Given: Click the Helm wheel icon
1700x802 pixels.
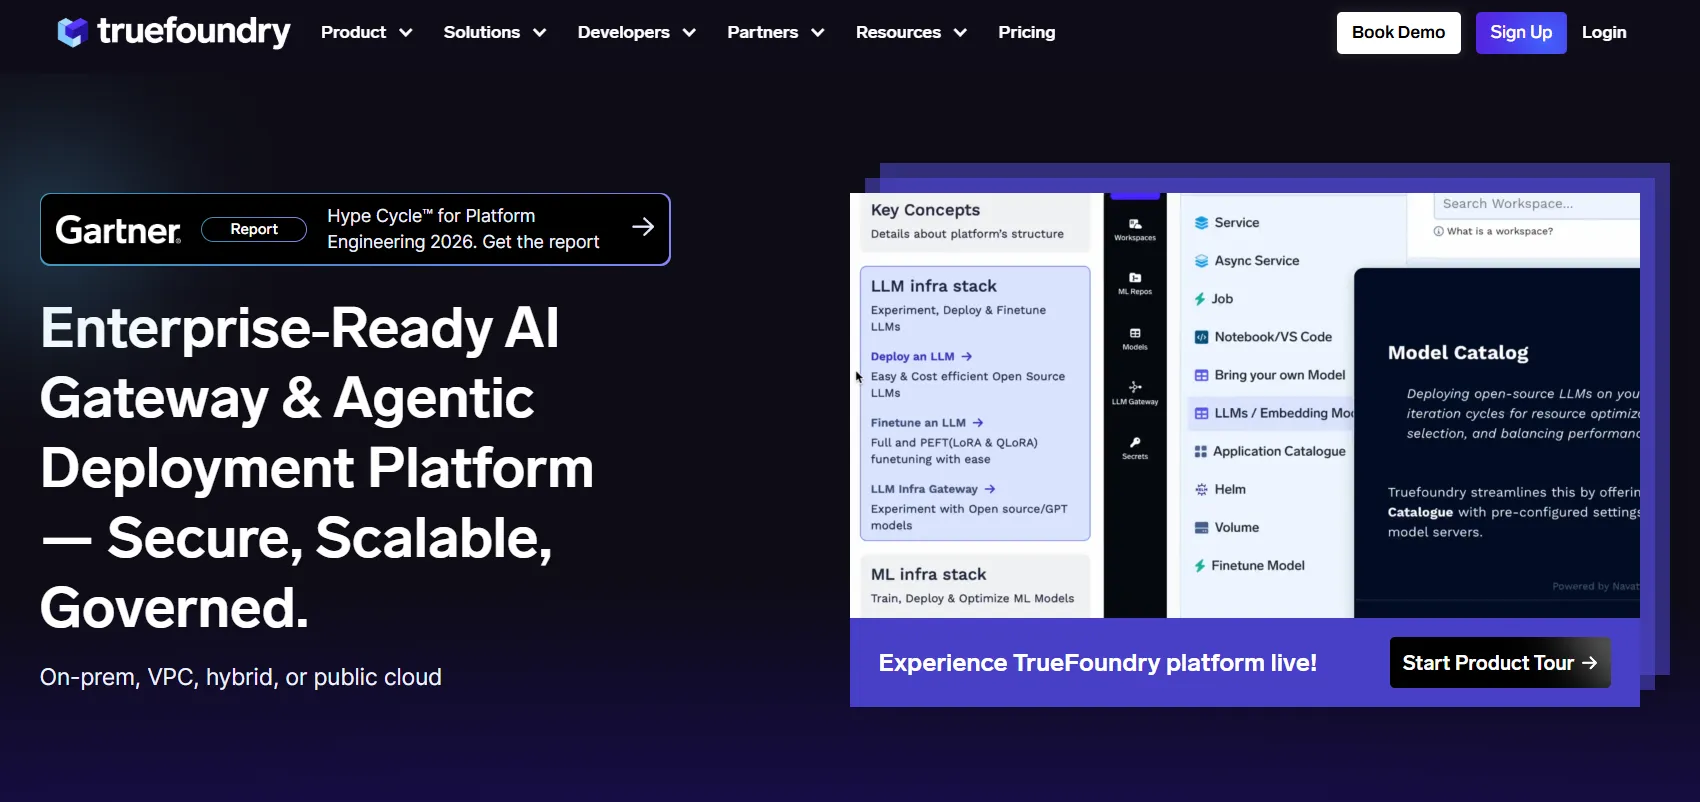Looking at the screenshot, I should click(x=1201, y=489).
